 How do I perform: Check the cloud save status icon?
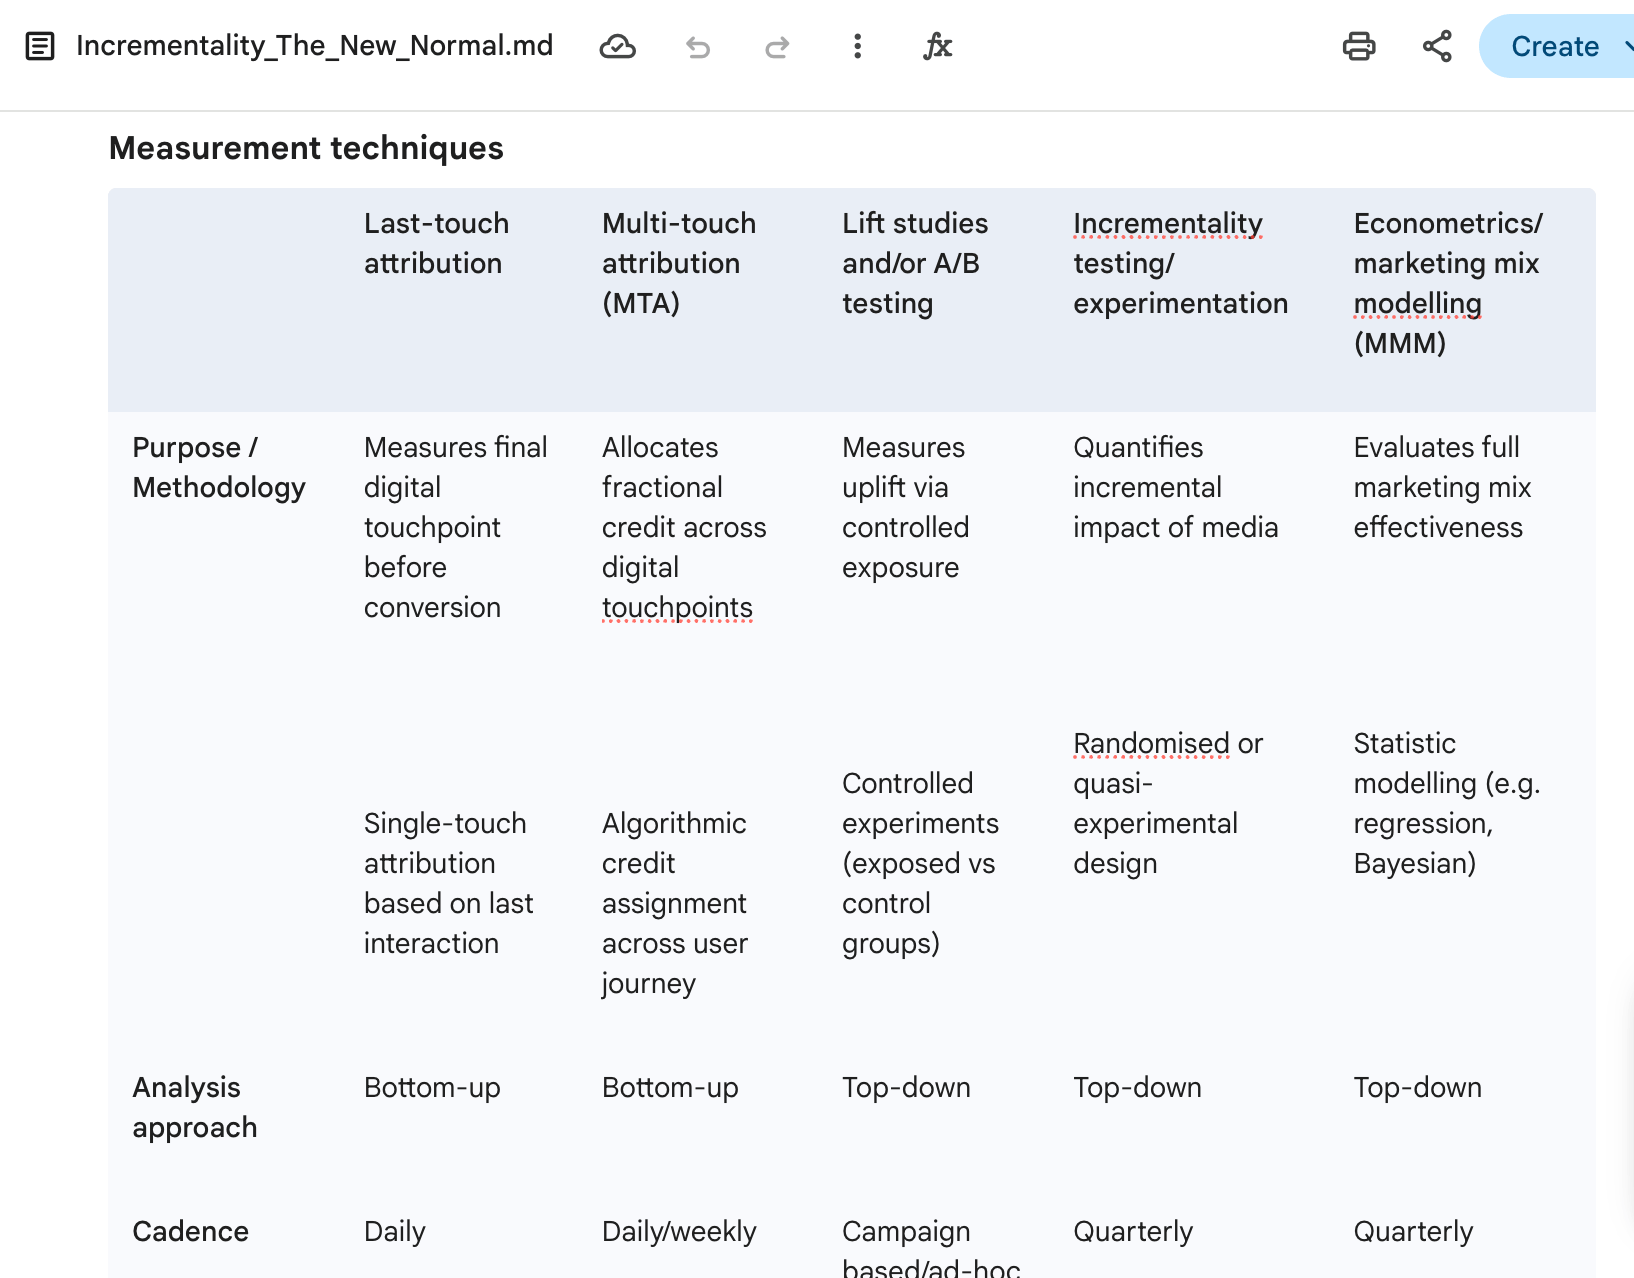point(617,46)
